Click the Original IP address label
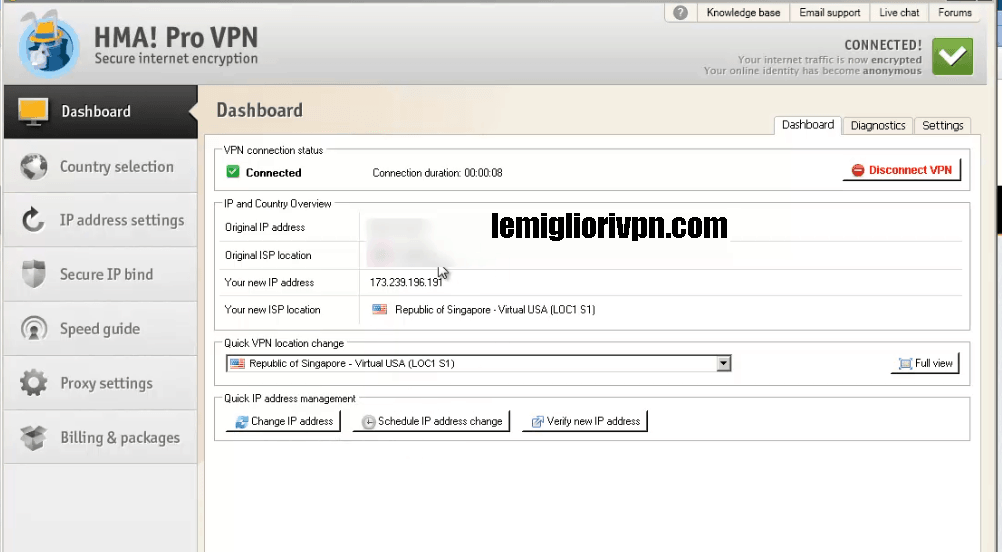 tap(265, 227)
